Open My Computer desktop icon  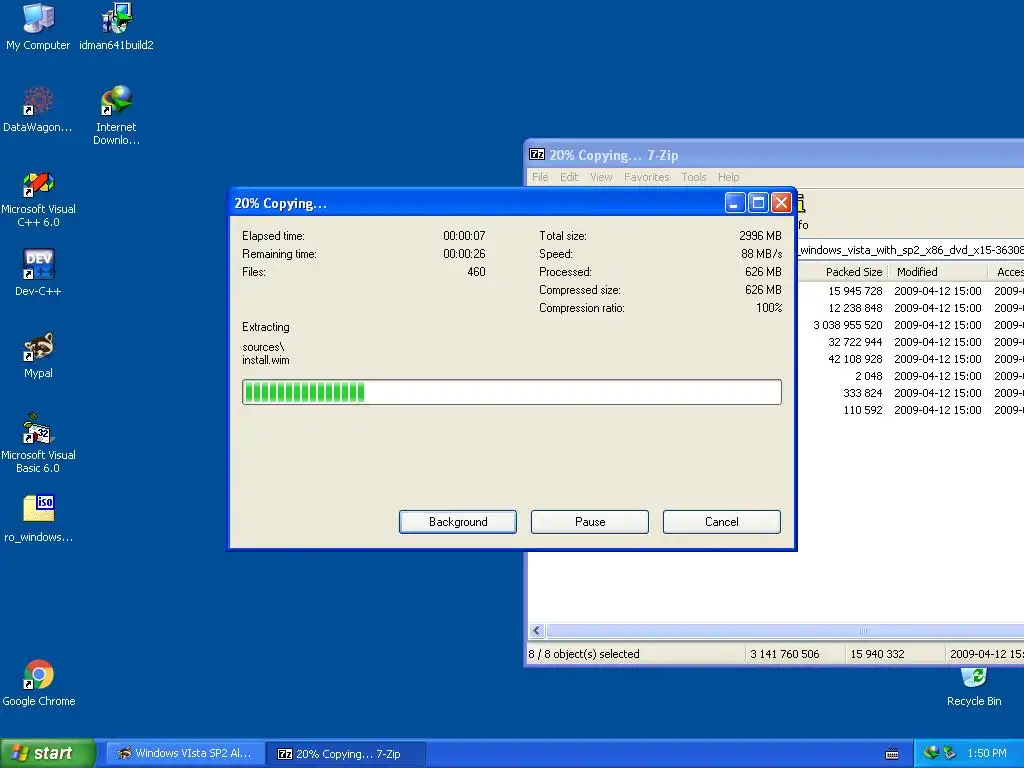[x=38, y=26]
